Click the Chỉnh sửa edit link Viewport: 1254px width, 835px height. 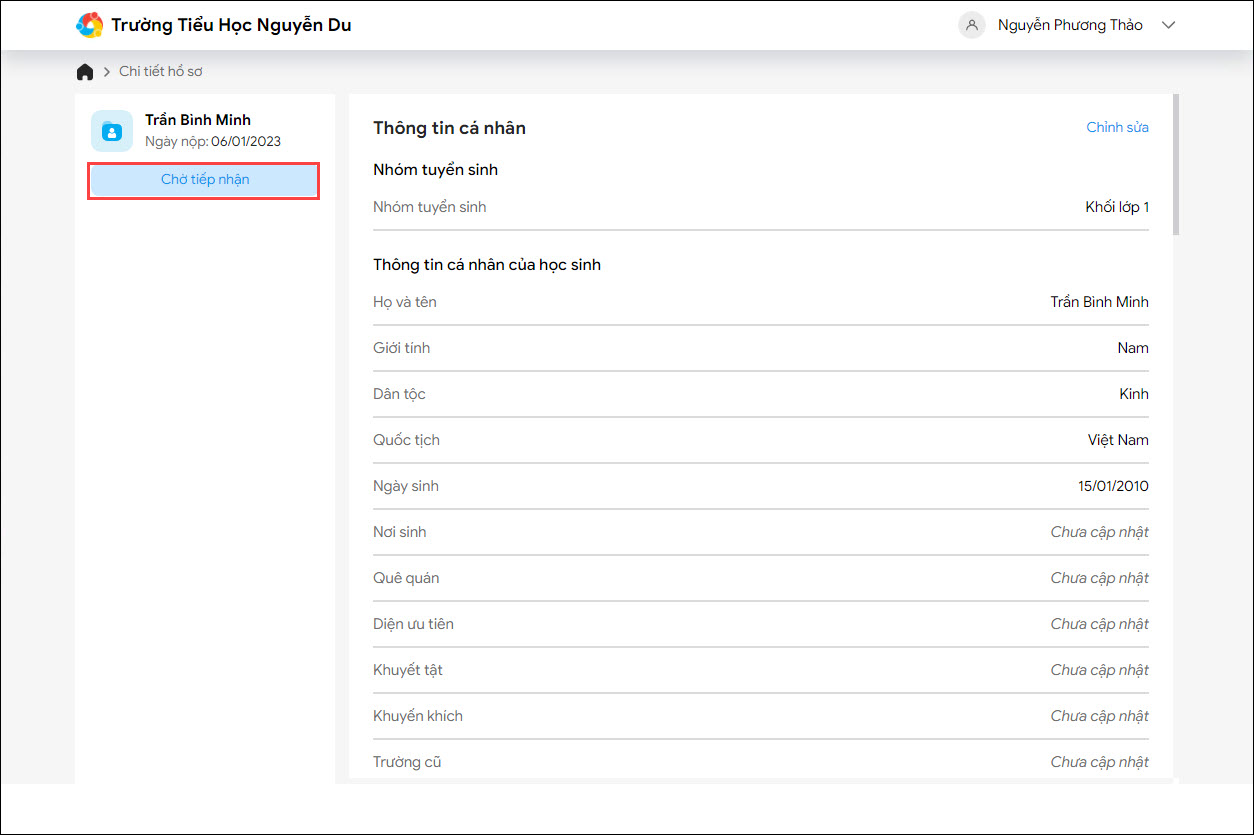tap(1117, 127)
